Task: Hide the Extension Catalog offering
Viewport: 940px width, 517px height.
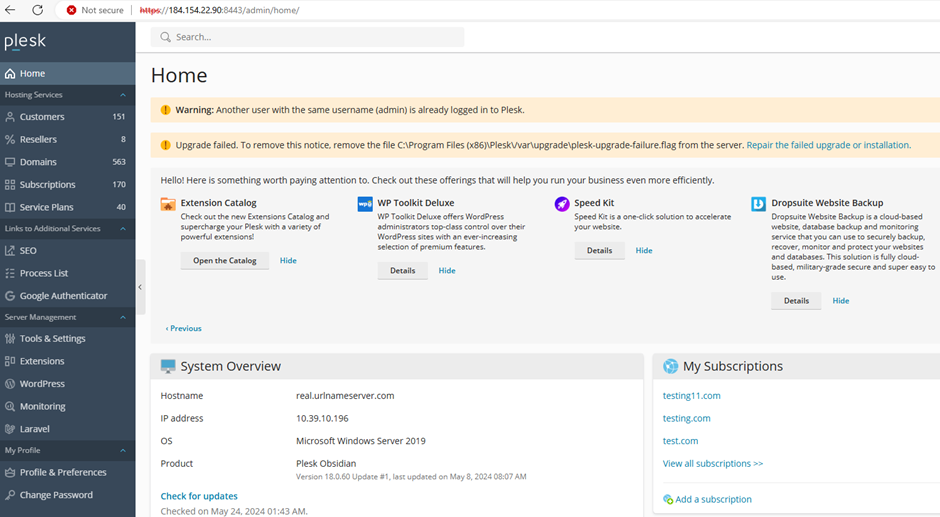Action: [288, 260]
